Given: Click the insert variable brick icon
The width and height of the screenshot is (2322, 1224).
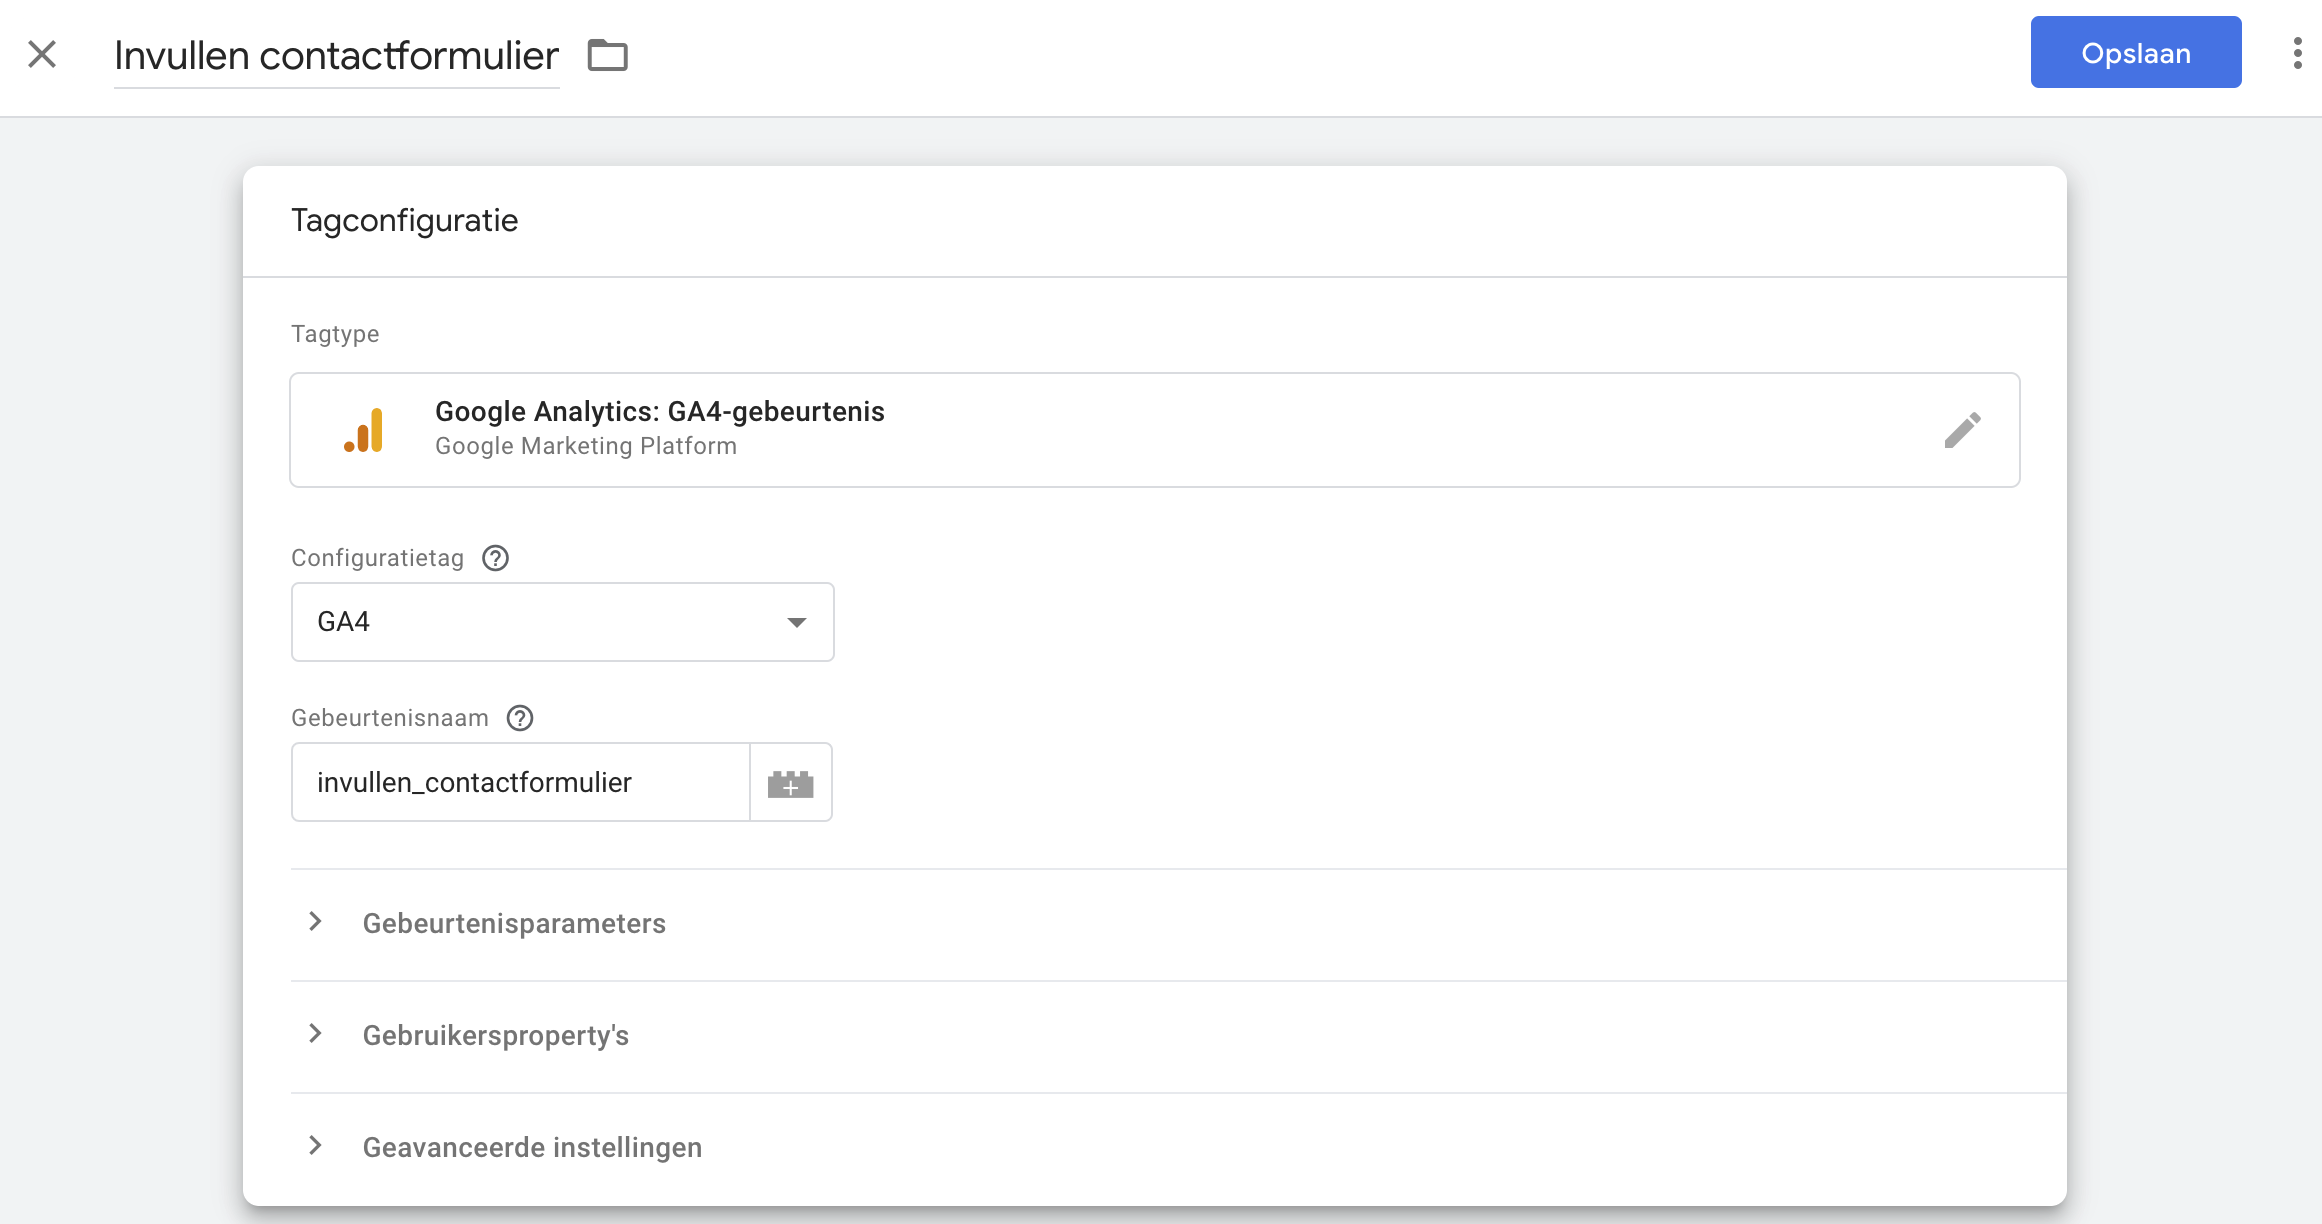Looking at the screenshot, I should coord(790,783).
